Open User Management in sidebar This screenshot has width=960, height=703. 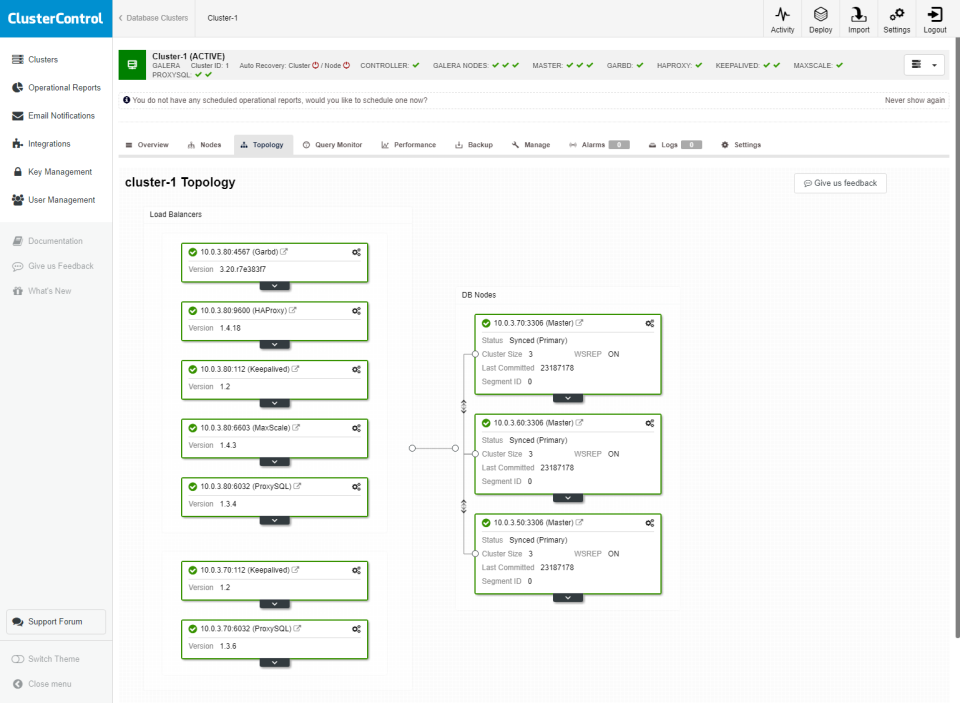point(54,200)
